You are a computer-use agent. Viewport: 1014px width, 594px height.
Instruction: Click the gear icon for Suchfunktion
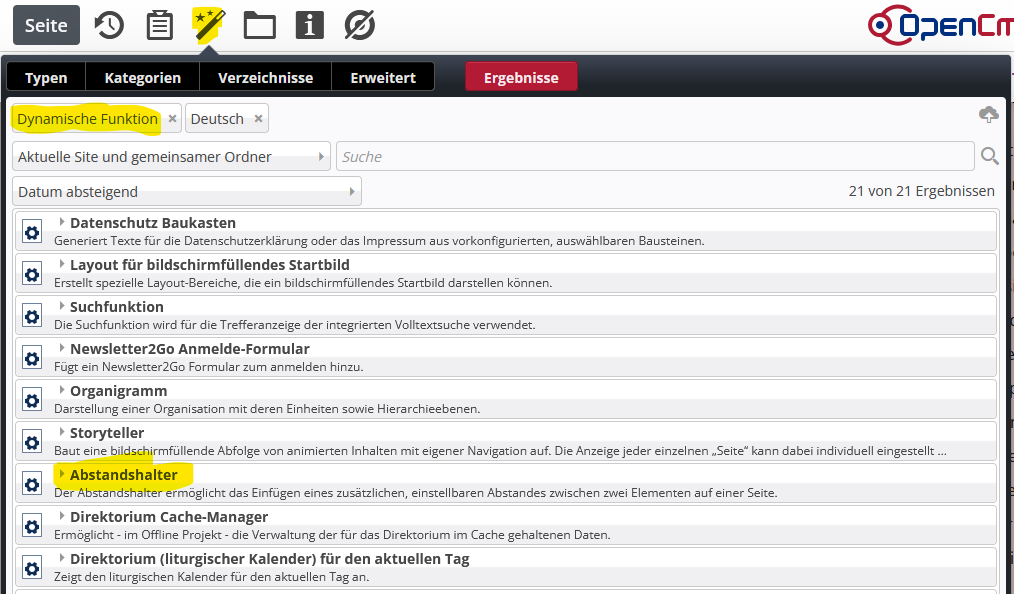click(x=32, y=316)
